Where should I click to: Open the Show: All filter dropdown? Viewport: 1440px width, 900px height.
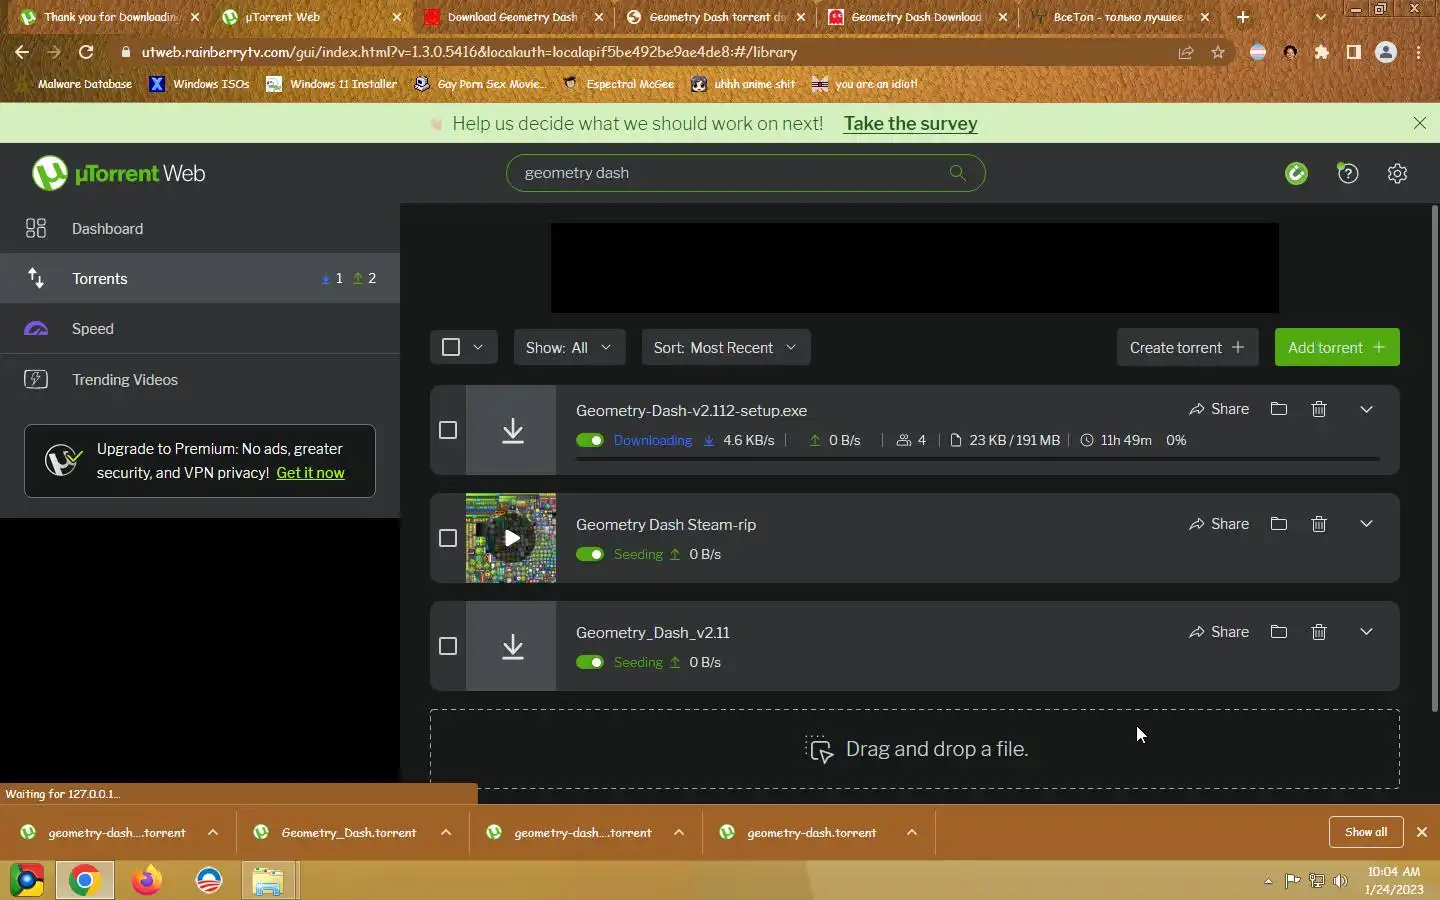pos(569,347)
